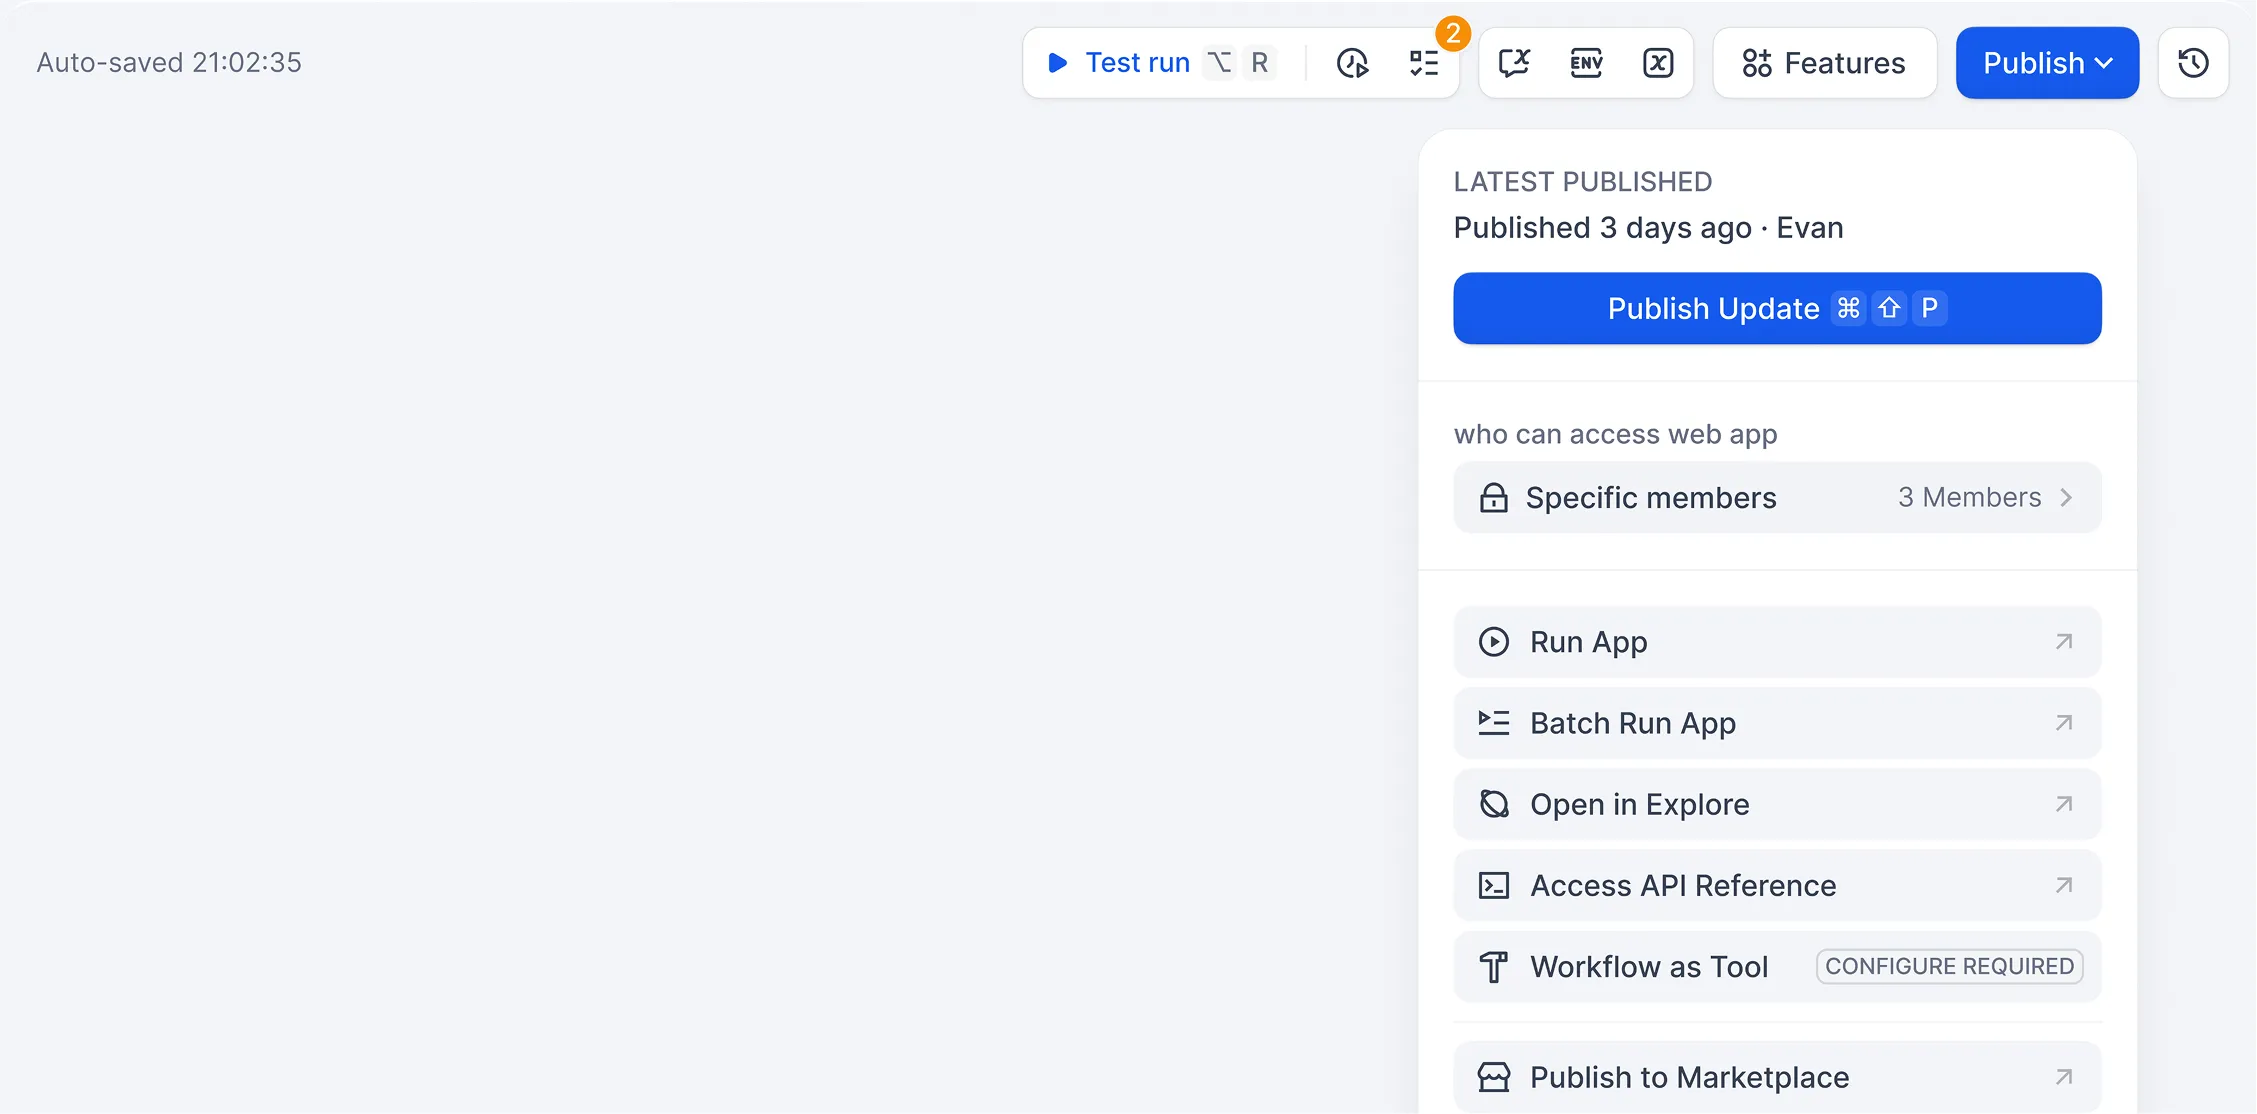Image resolution: width=2257 pixels, height=1114 pixels.
Task: Select Run App
Action: pyautogui.click(x=1777, y=642)
